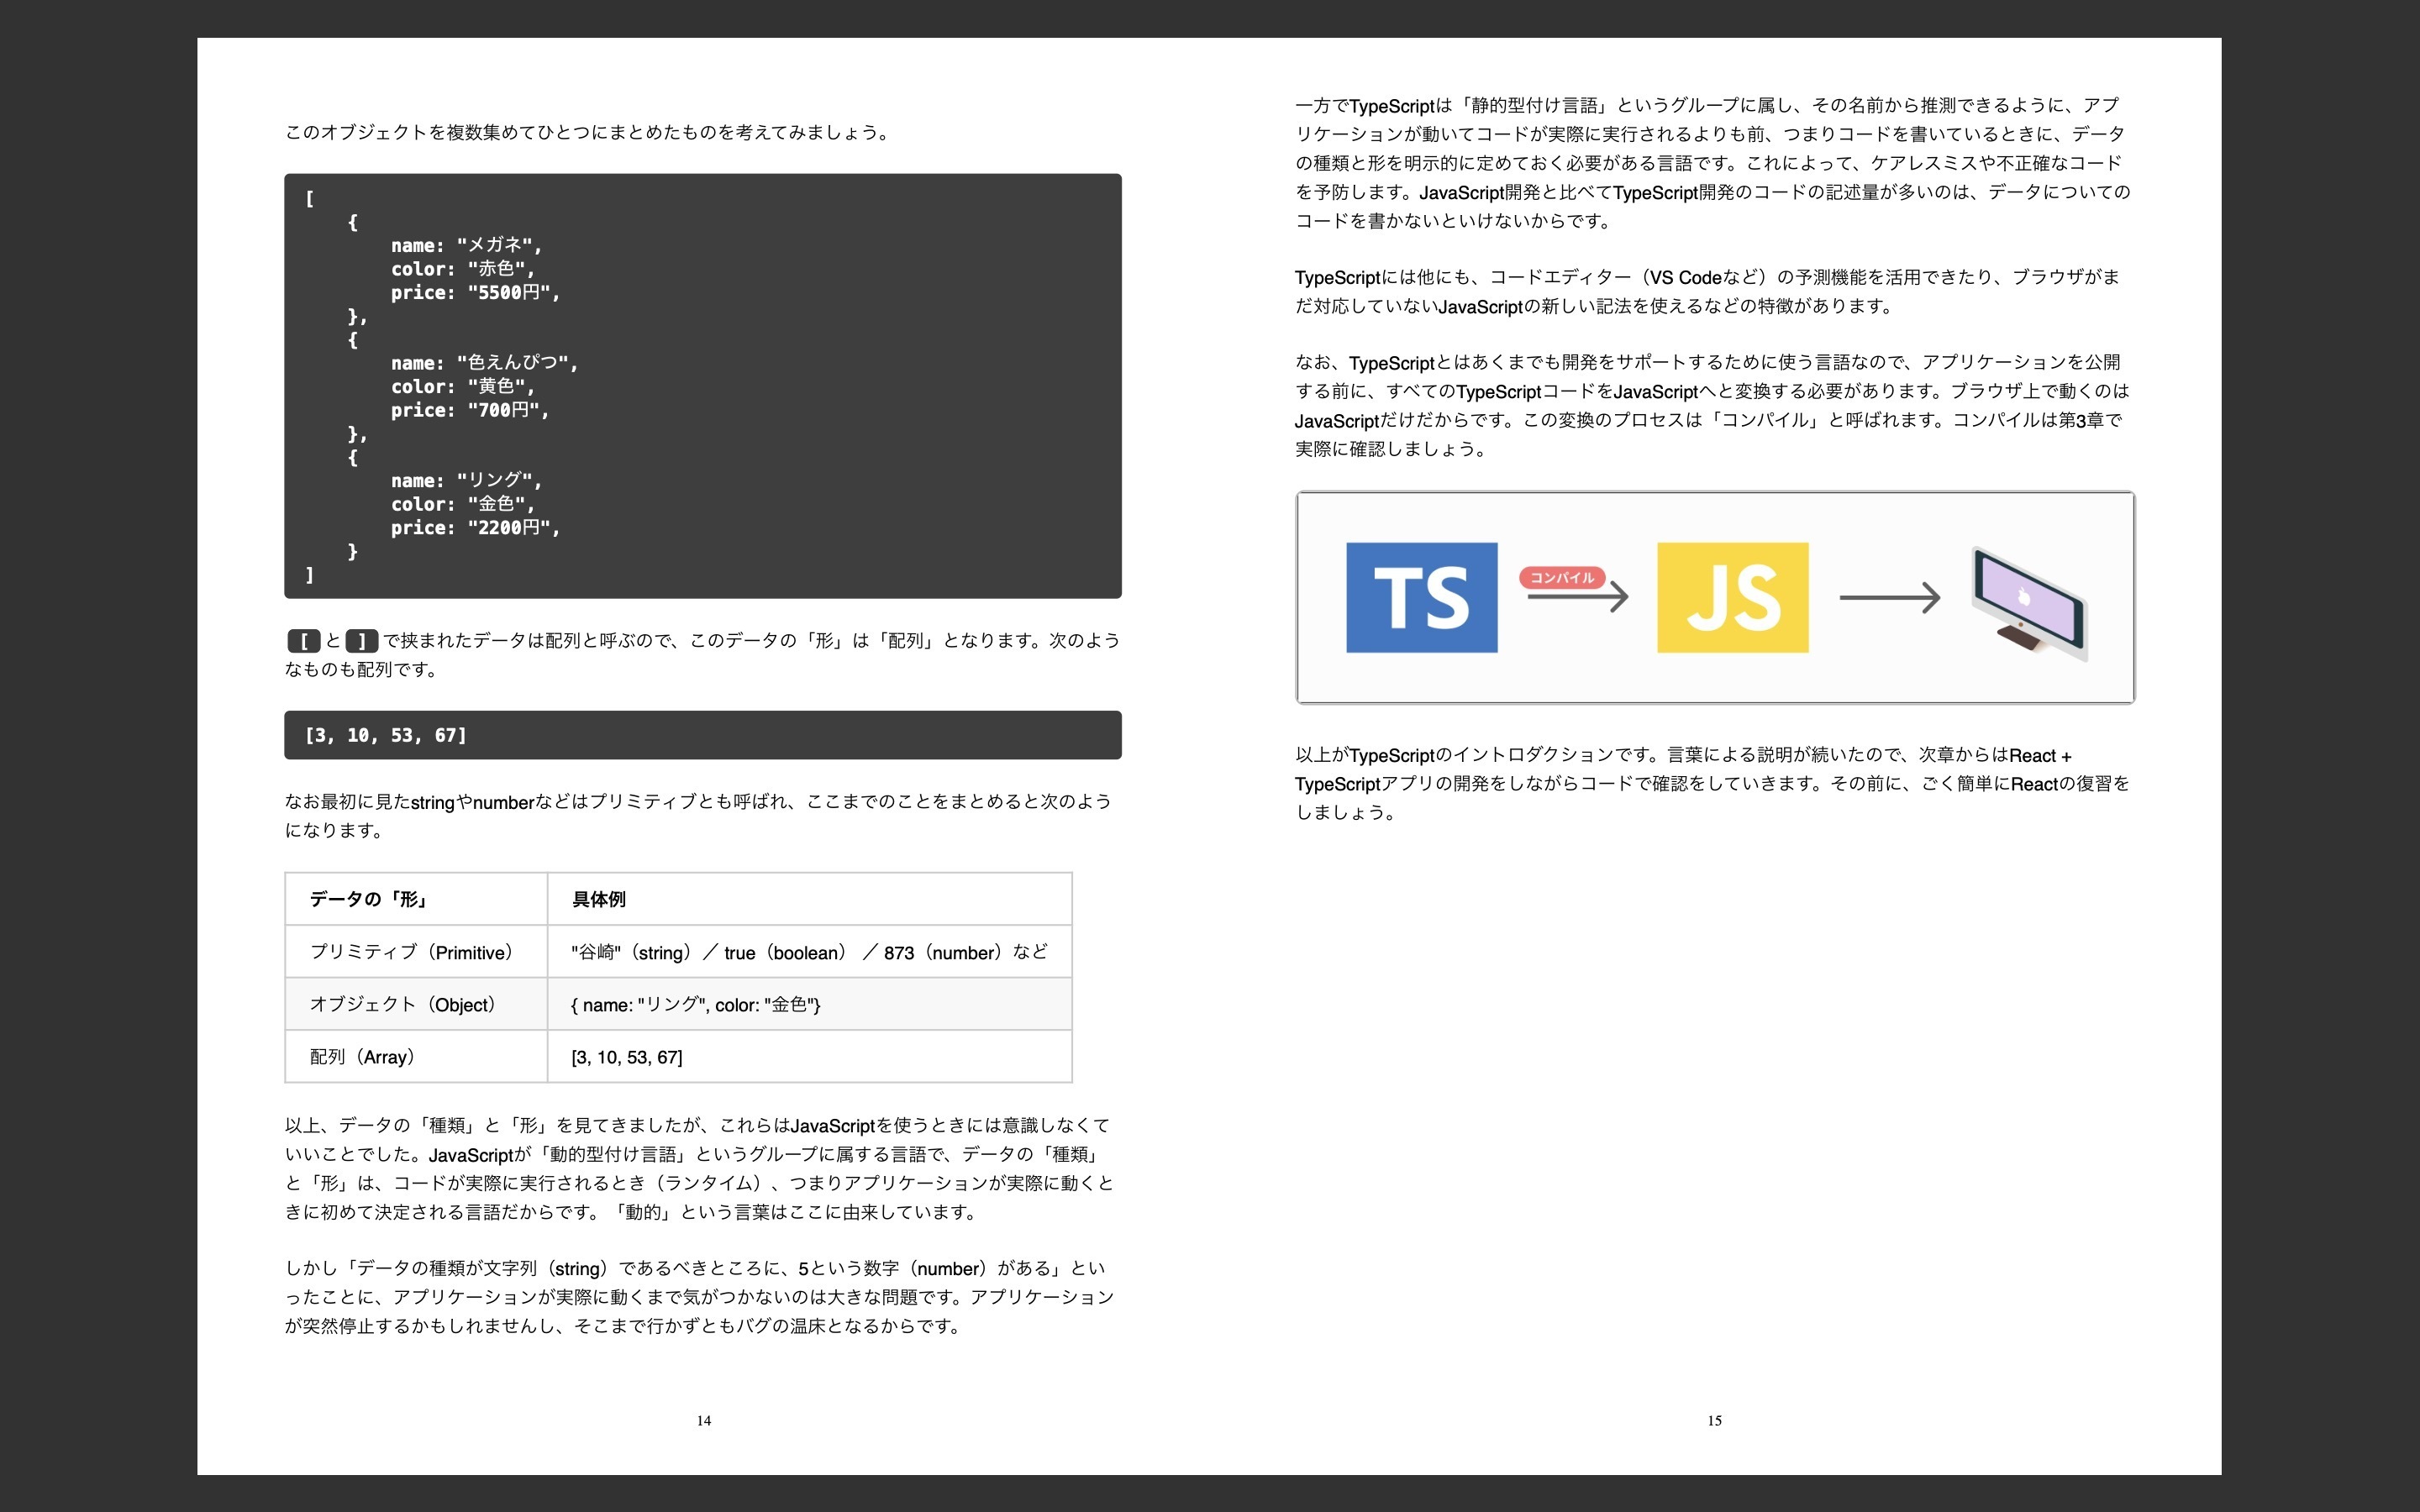Select the JS logo in the compile diagram
2420x1512 pixels.
(x=1733, y=597)
